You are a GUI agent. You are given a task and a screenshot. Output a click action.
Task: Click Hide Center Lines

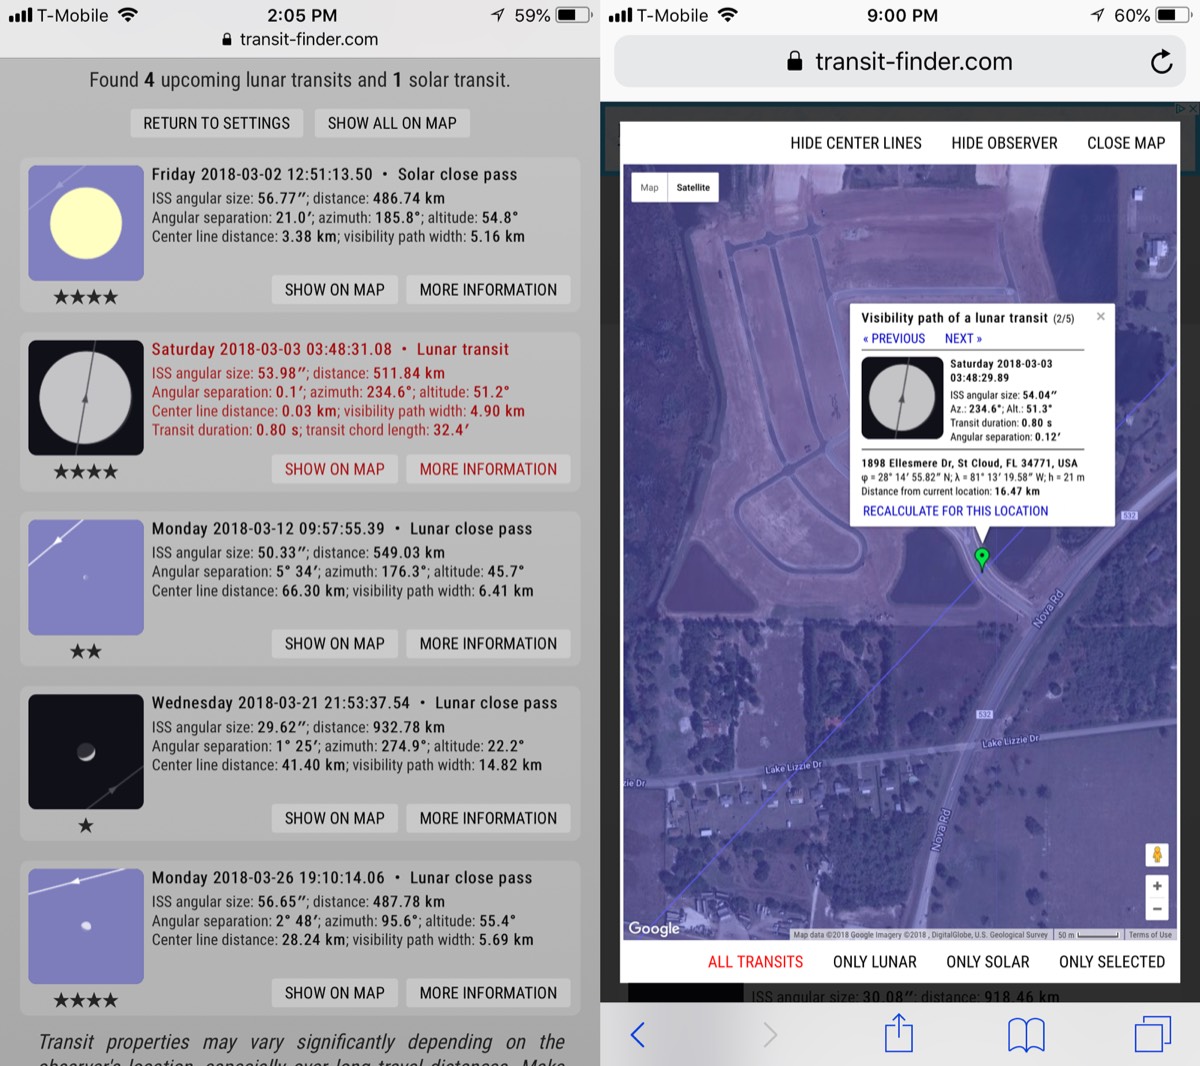coord(856,143)
